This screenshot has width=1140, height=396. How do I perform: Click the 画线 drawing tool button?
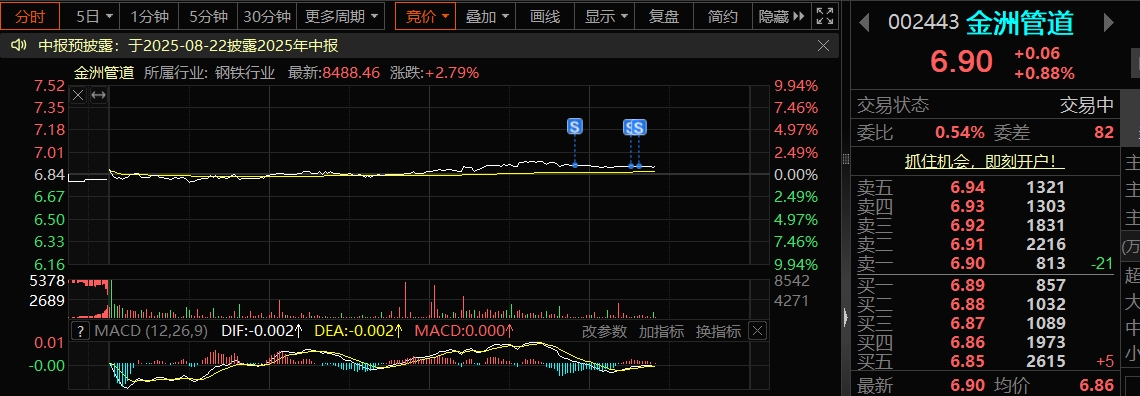545,16
